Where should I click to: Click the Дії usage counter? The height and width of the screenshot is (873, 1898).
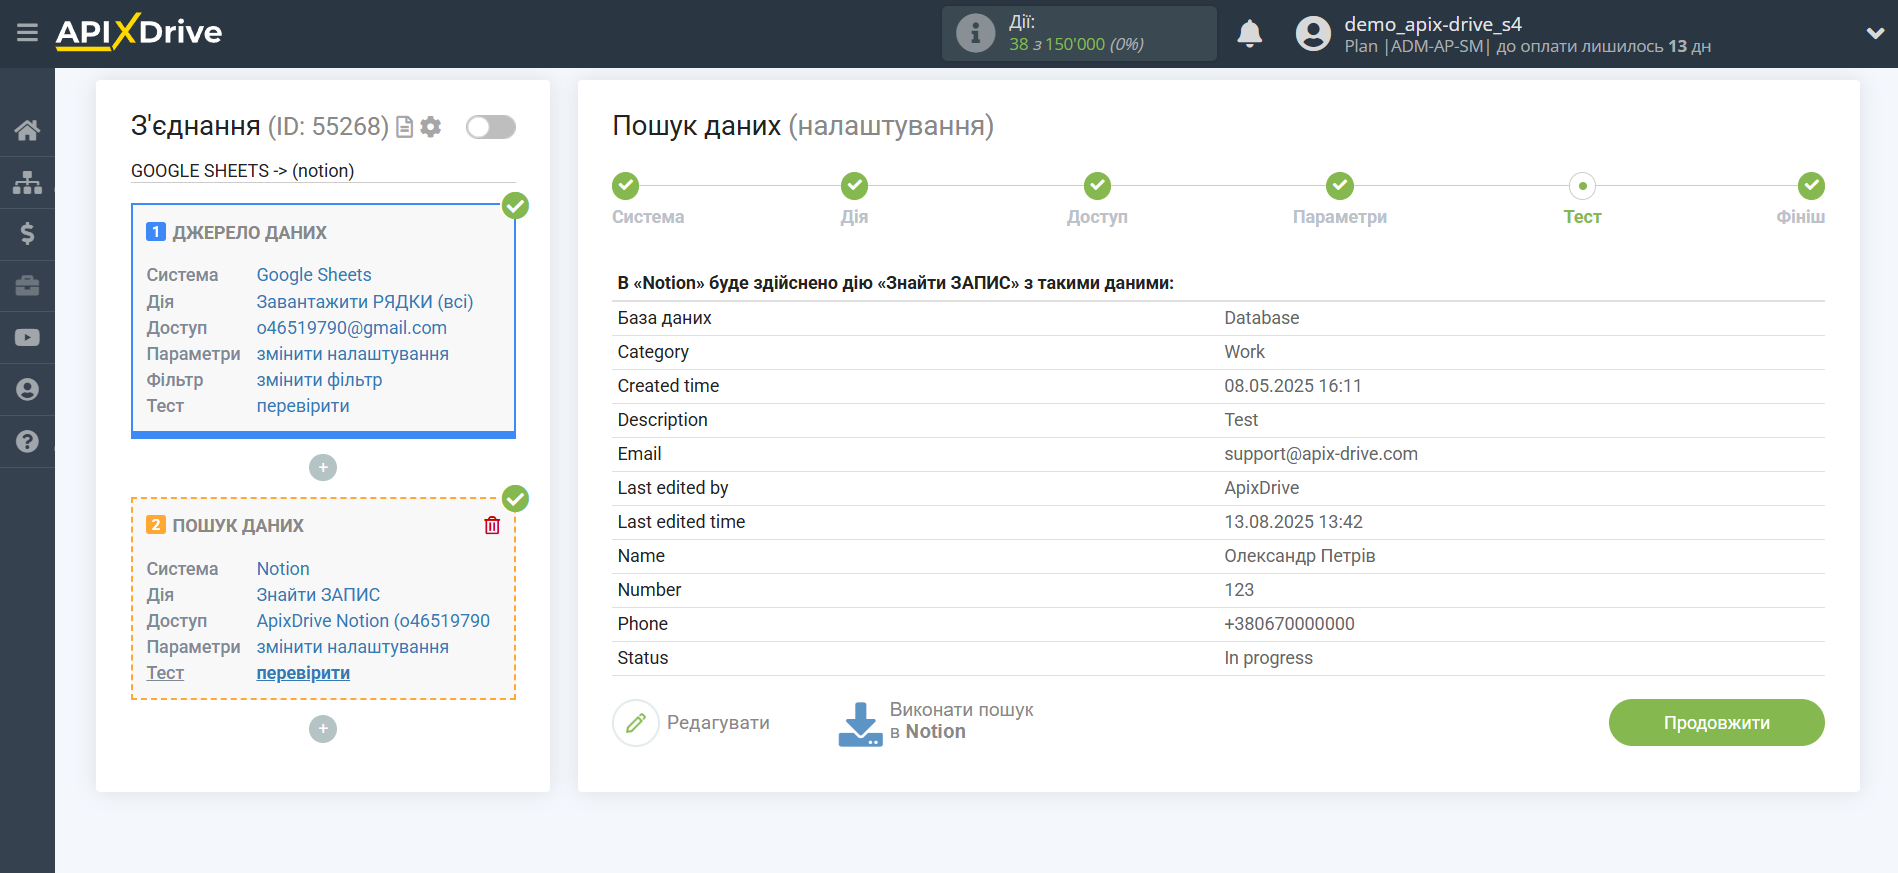pyautogui.click(x=1079, y=34)
